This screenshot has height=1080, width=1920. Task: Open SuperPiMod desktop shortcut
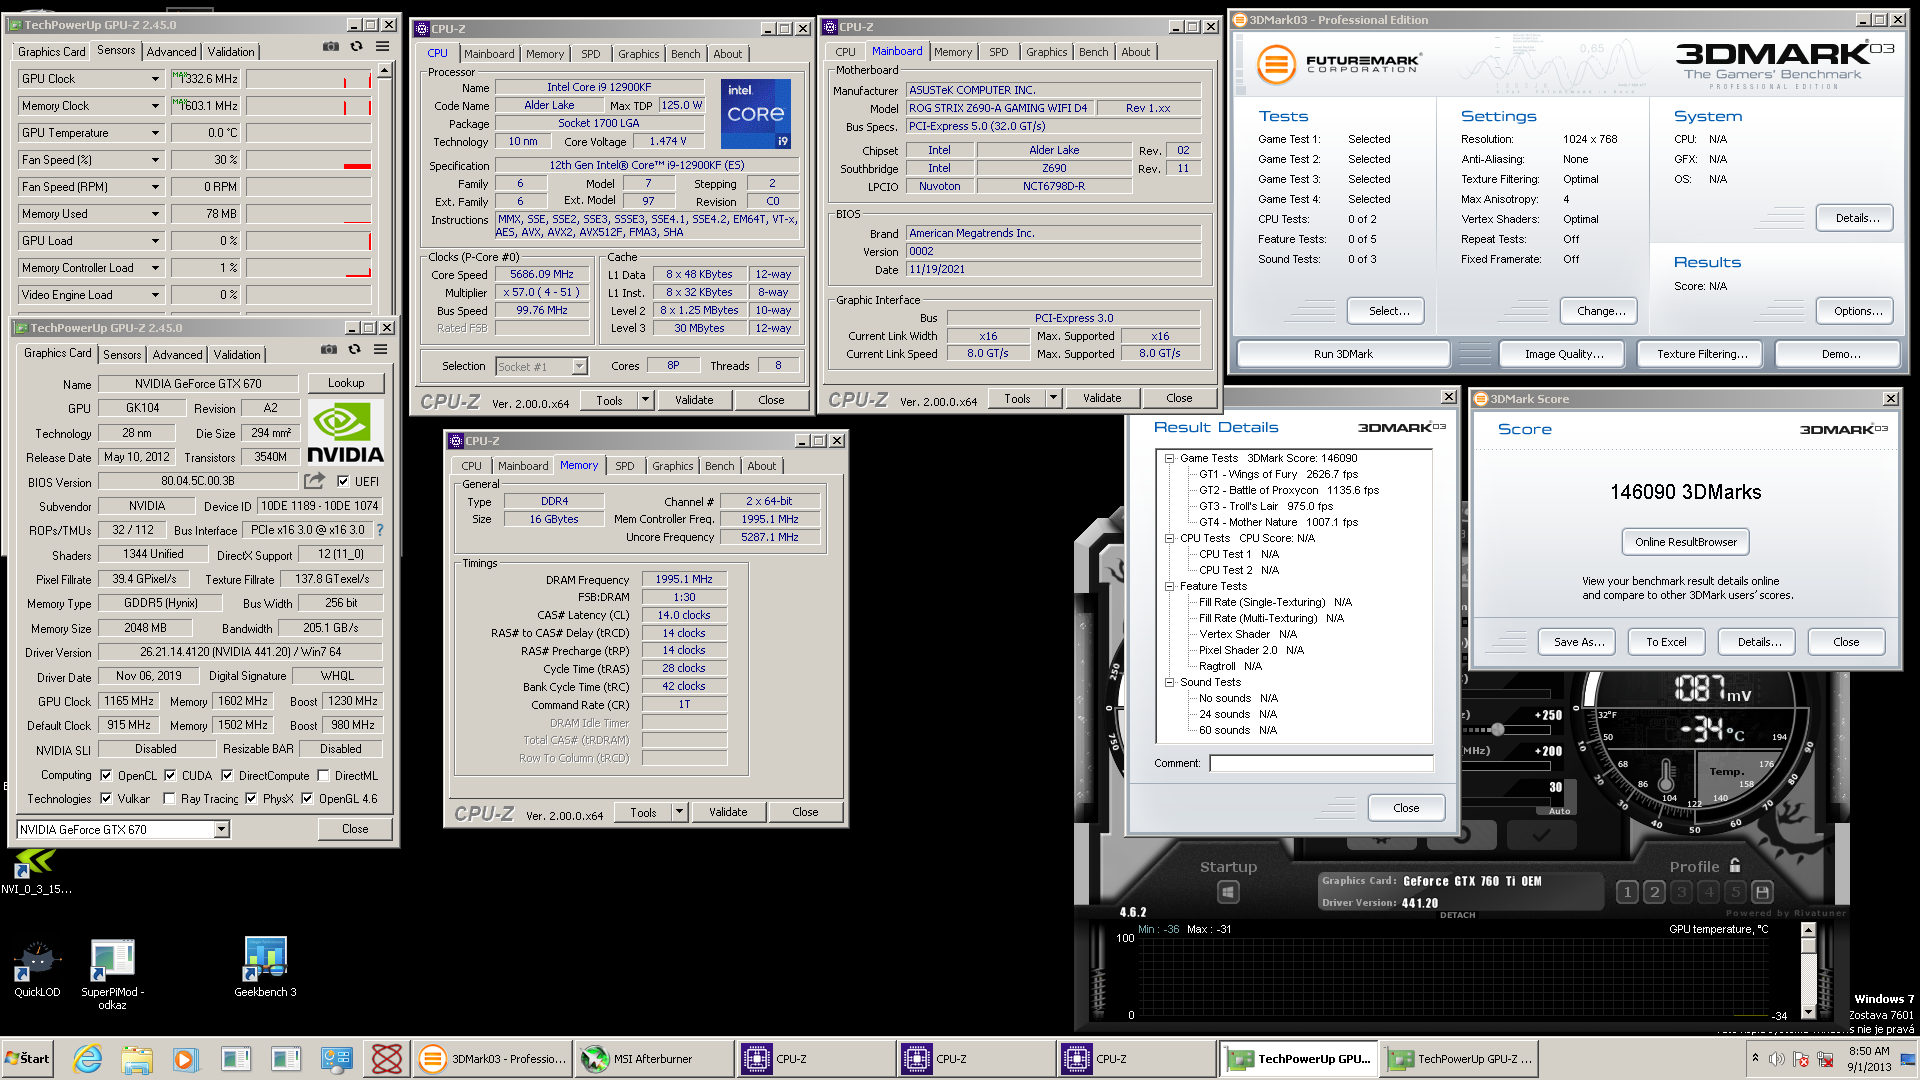pos(113,975)
